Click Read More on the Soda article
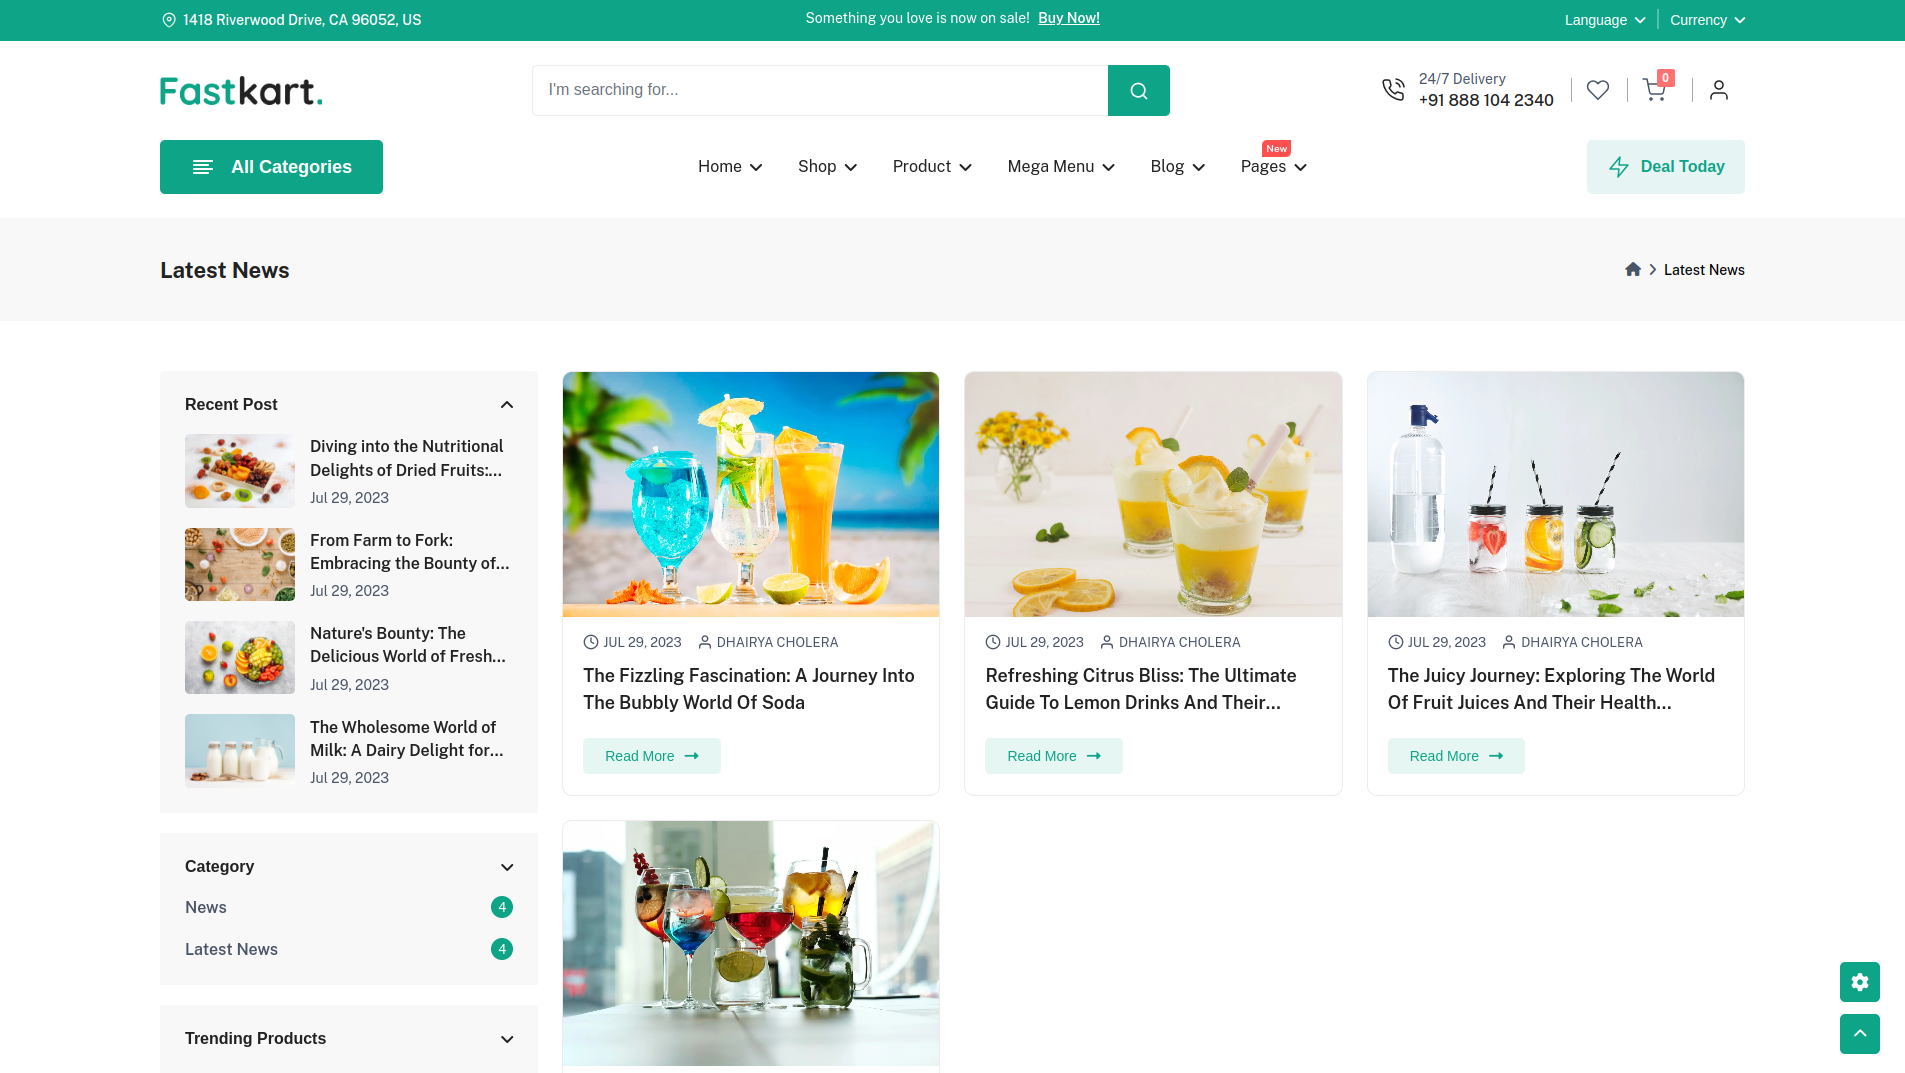Screen dimensions: 1905x1073 click(x=651, y=756)
